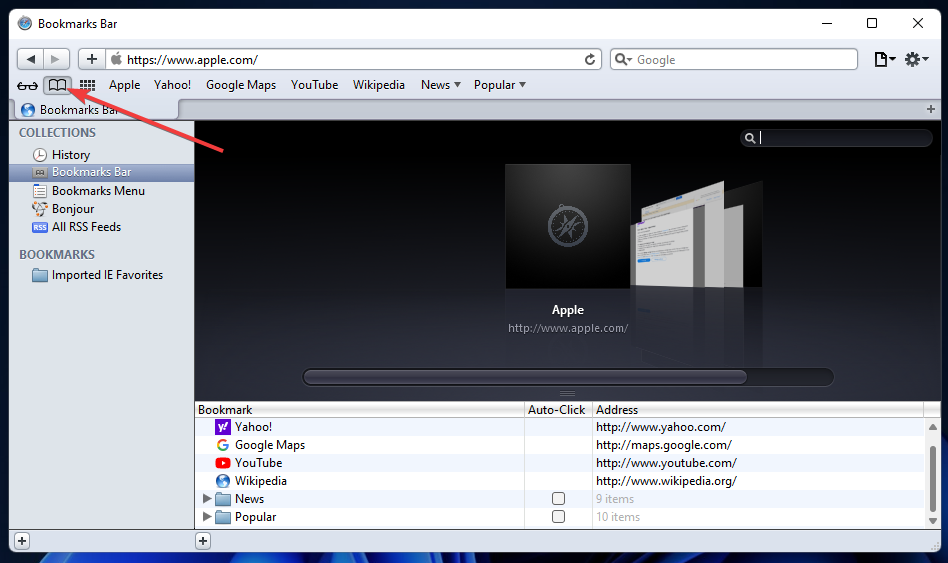The height and width of the screenshot is (563, 948).
Task: Open Wikipedia bookmark in bookmarks bar
Action: [378, 85]
